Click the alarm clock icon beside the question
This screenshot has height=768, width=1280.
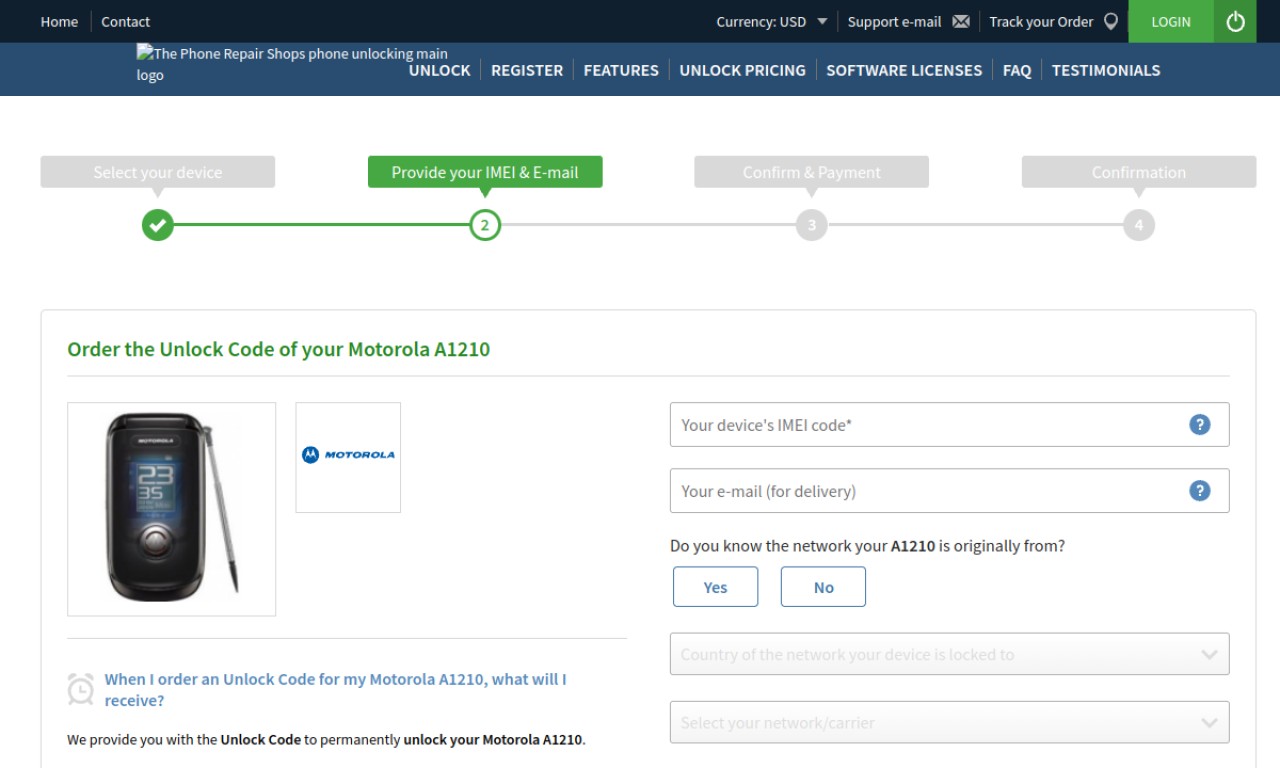click(81, 688)
